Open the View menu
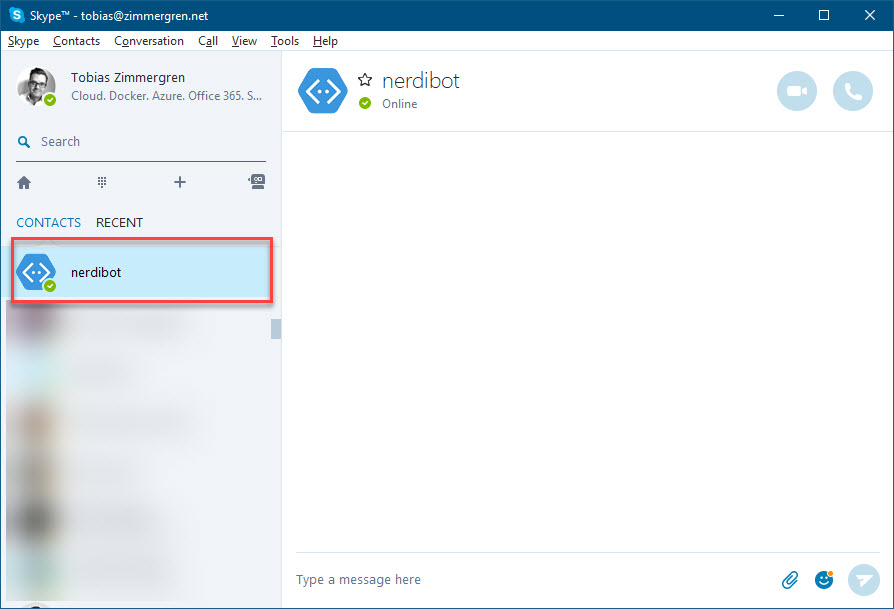 pos(244,41)
